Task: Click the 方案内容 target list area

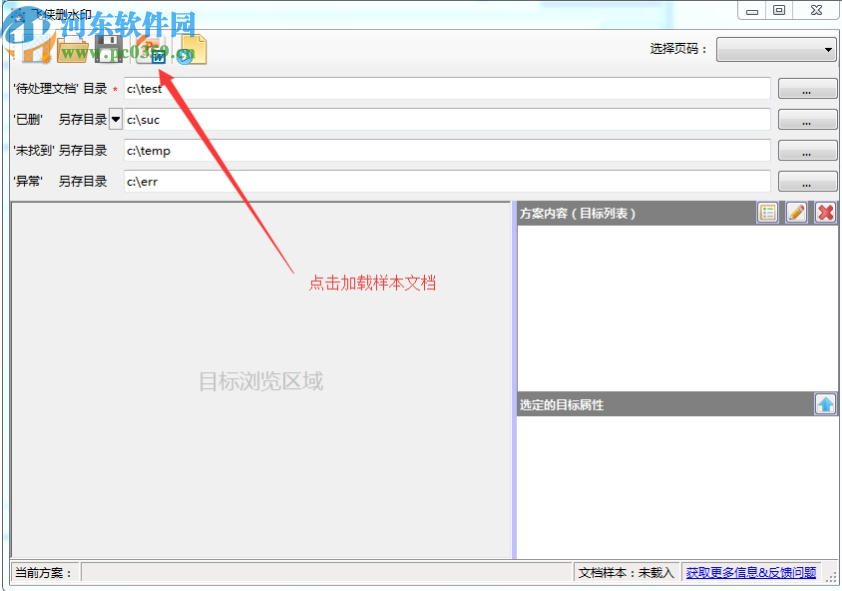Action: coord(677,308)
